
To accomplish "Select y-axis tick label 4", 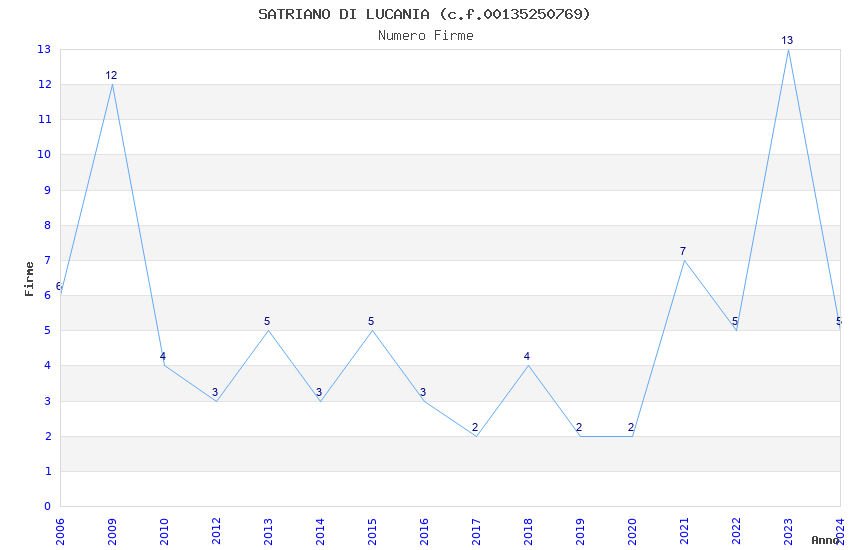I will [48, 366].
